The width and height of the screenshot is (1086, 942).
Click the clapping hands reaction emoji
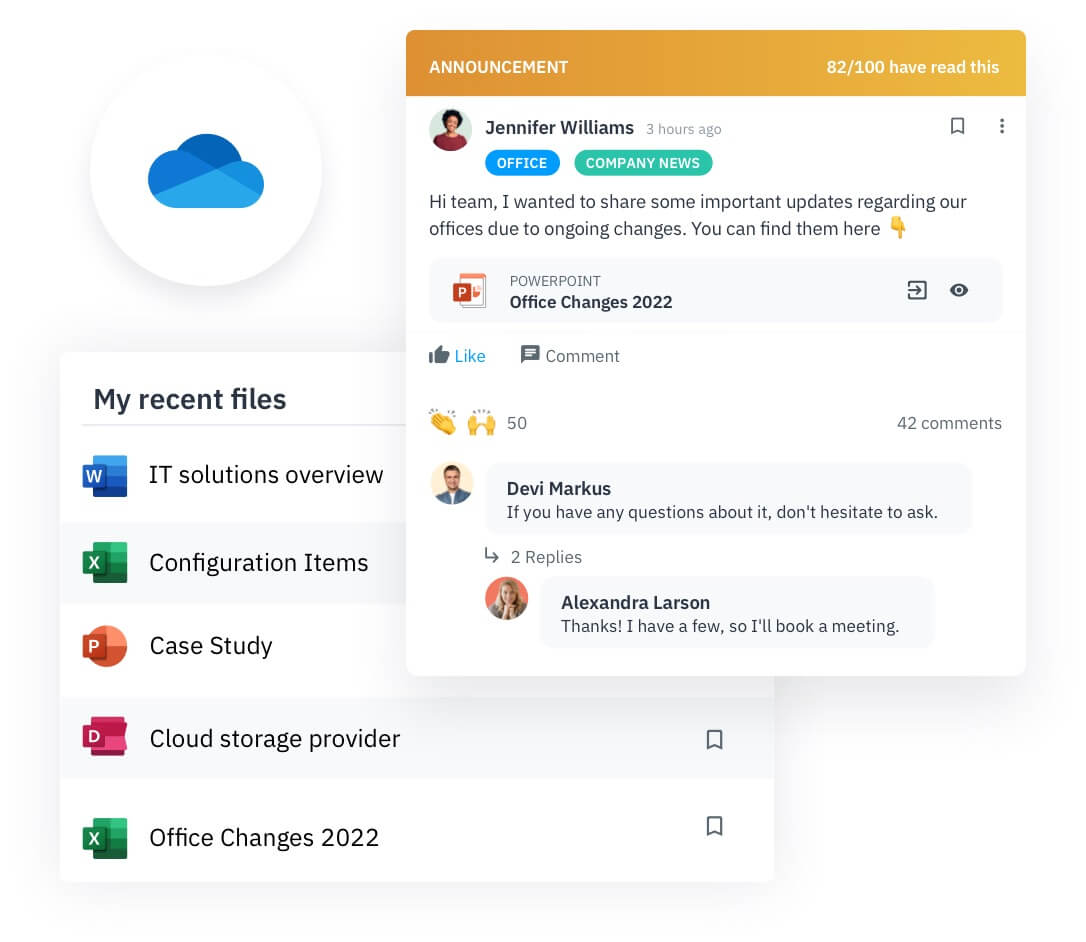click(x=442, y=423)
